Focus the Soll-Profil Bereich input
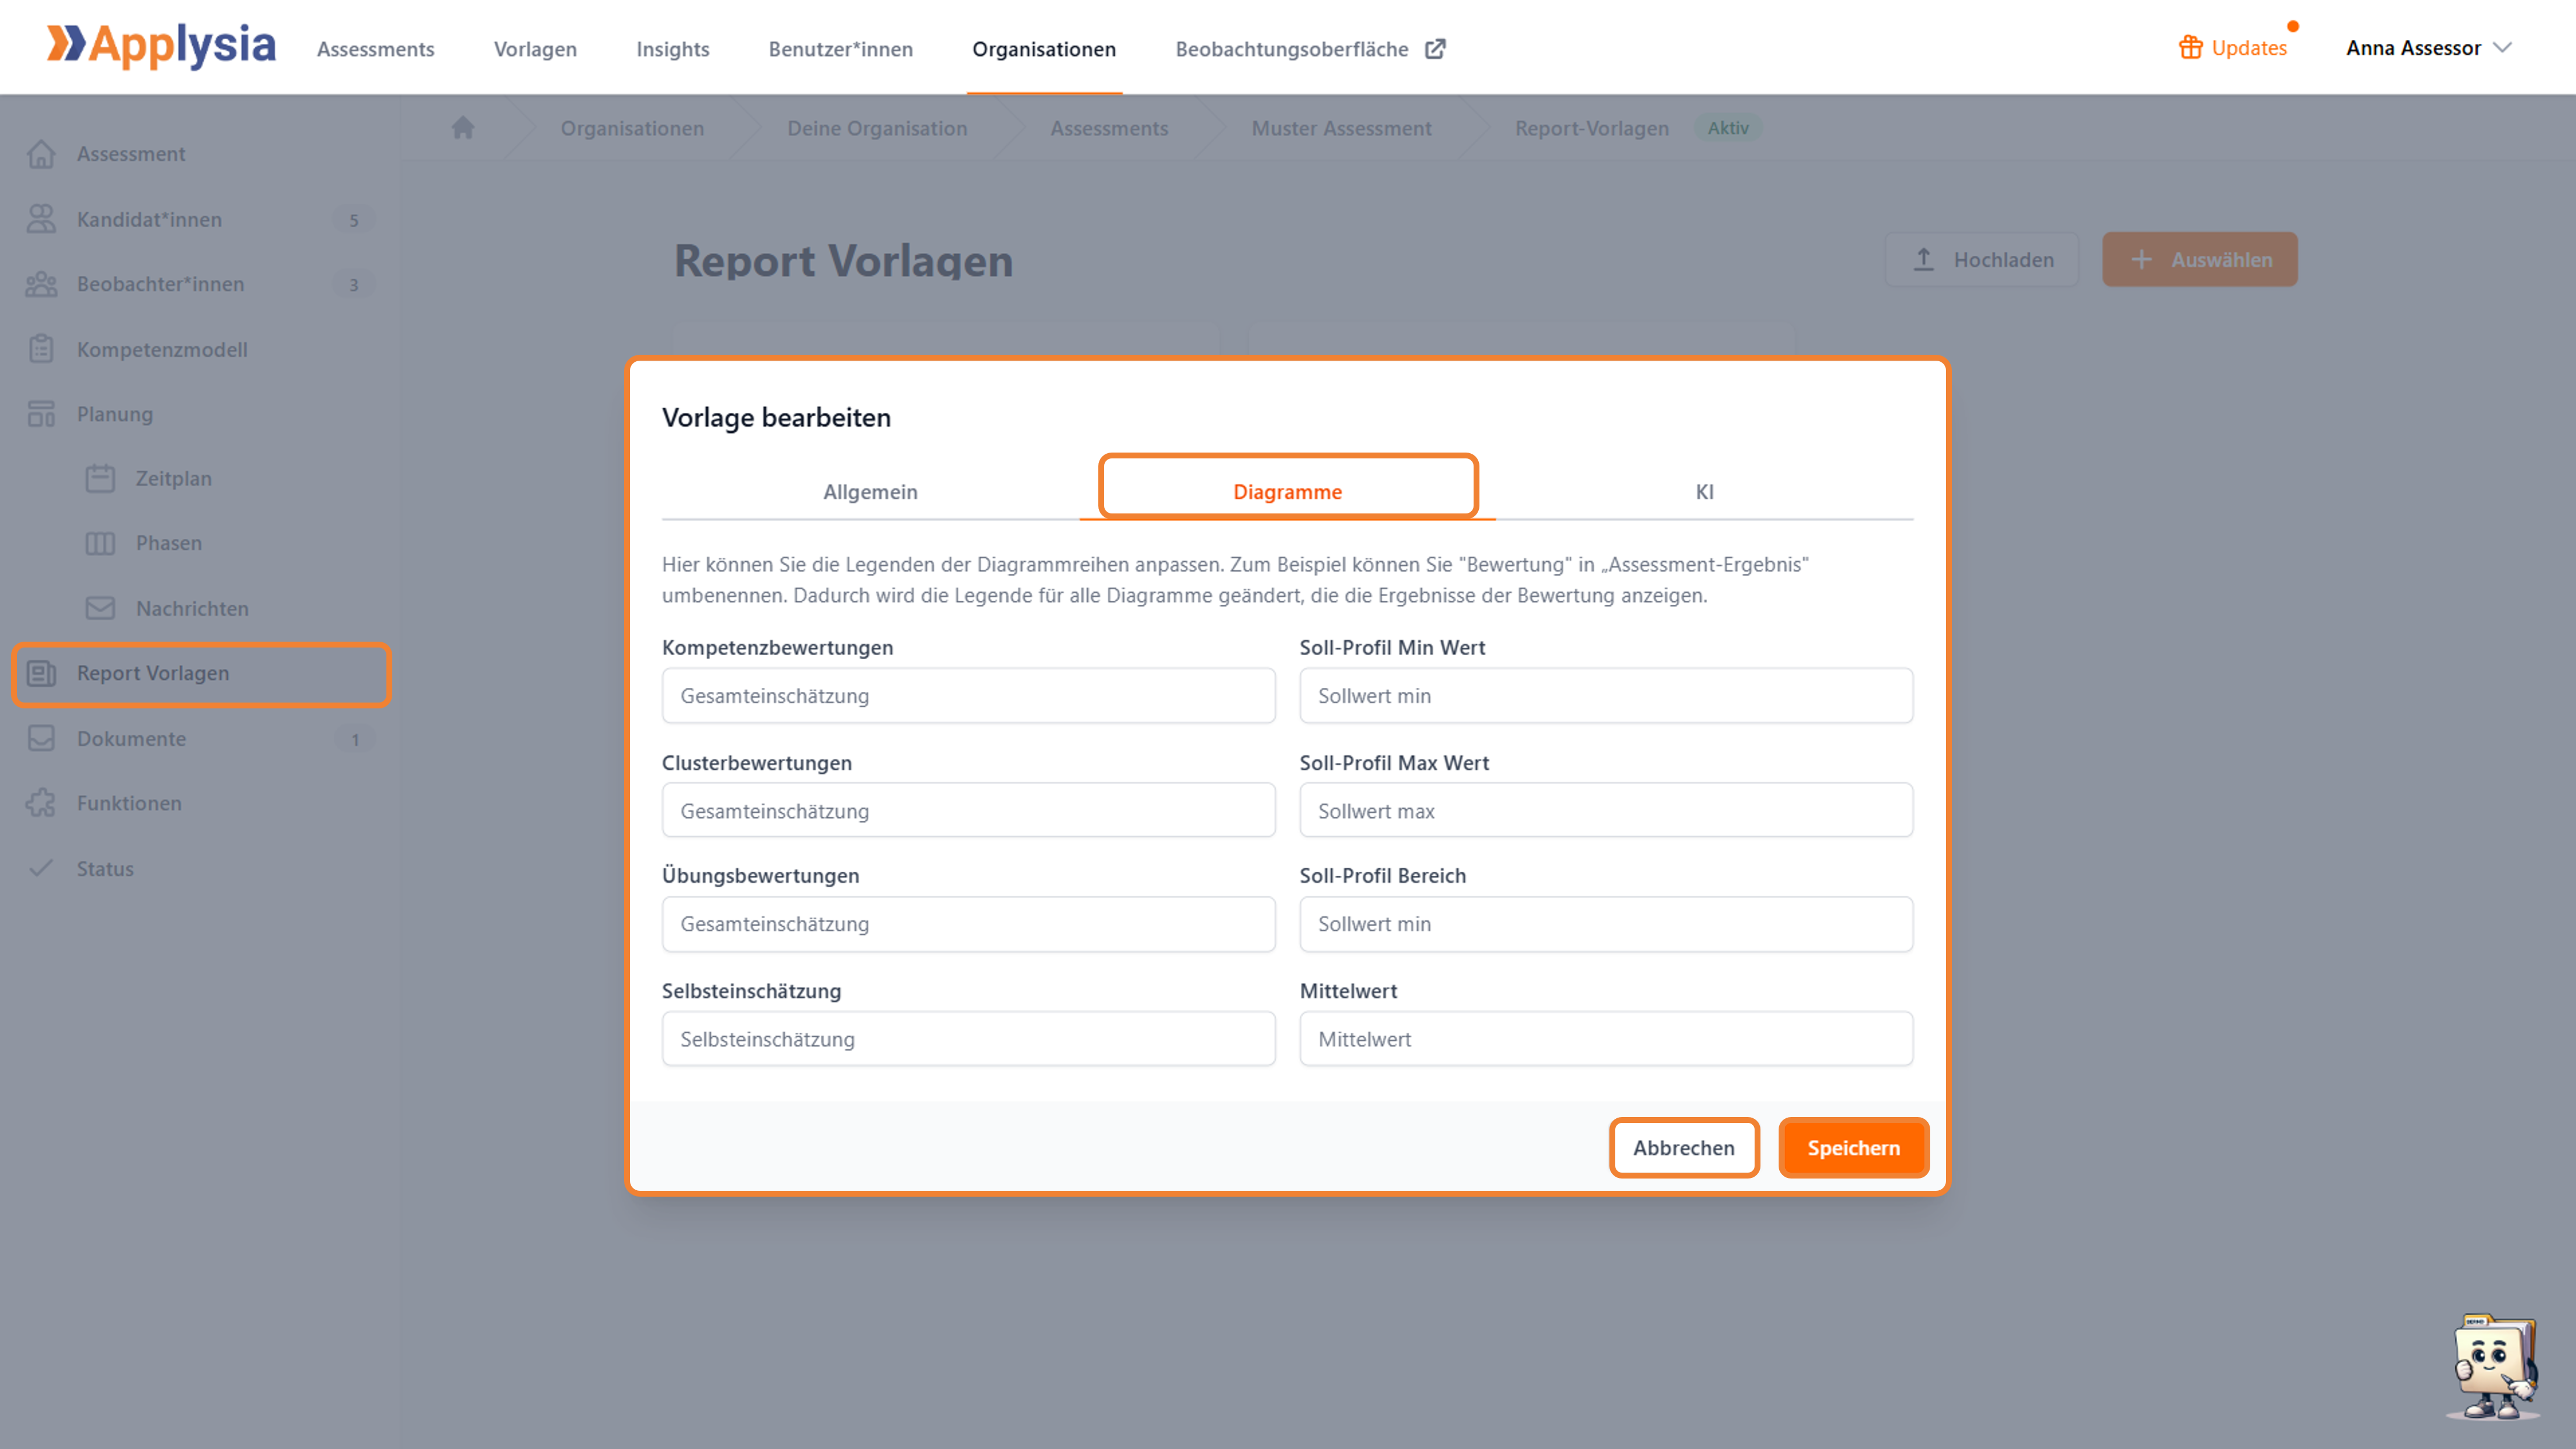This screenshot has width=2576, height=1449. [1606, 924]
